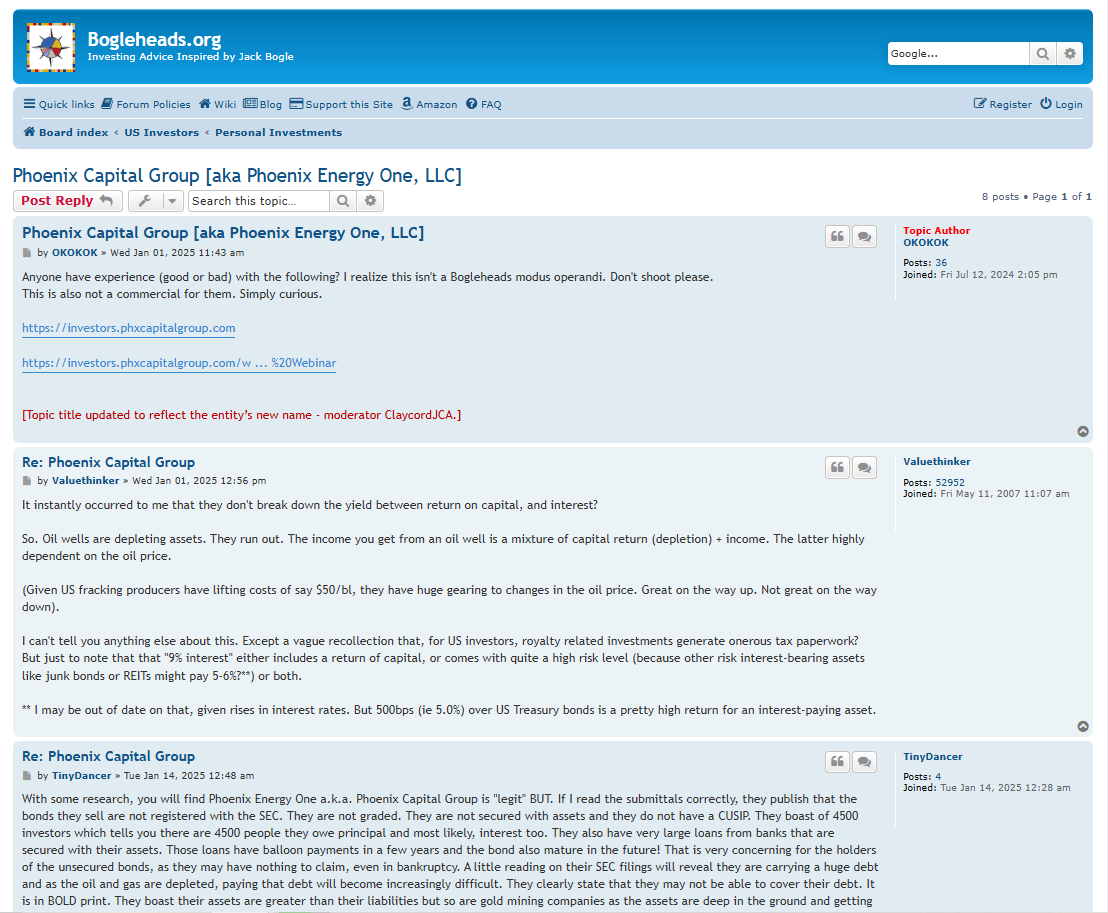This screenshot has width=1108, height=913.
Task: Open advanced site search gear icon
Action: coord(1070,54)
